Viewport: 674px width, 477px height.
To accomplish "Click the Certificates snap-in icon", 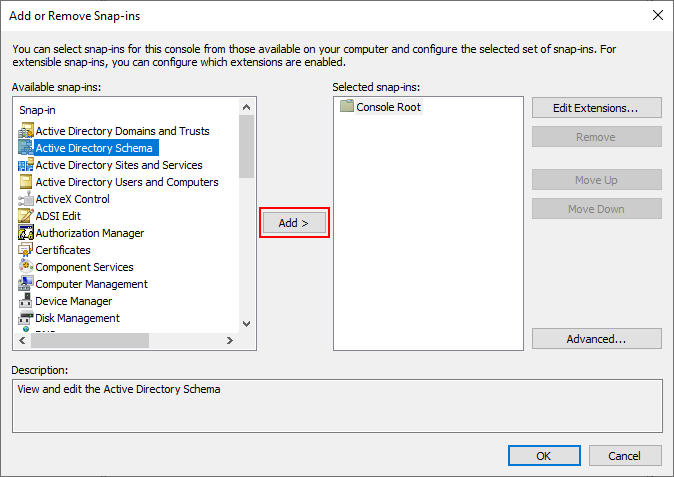I will tap(26, 250).
